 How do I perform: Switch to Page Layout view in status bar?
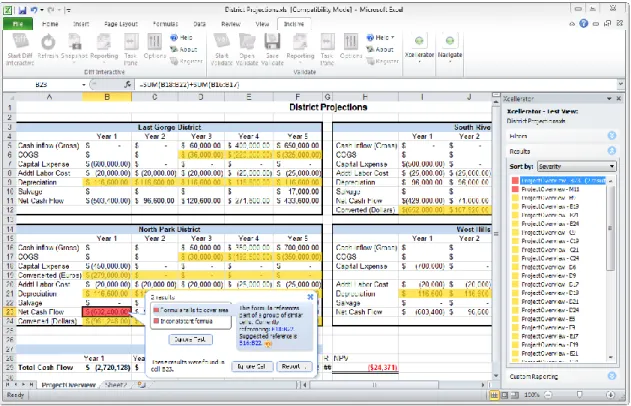coord(505,395)
